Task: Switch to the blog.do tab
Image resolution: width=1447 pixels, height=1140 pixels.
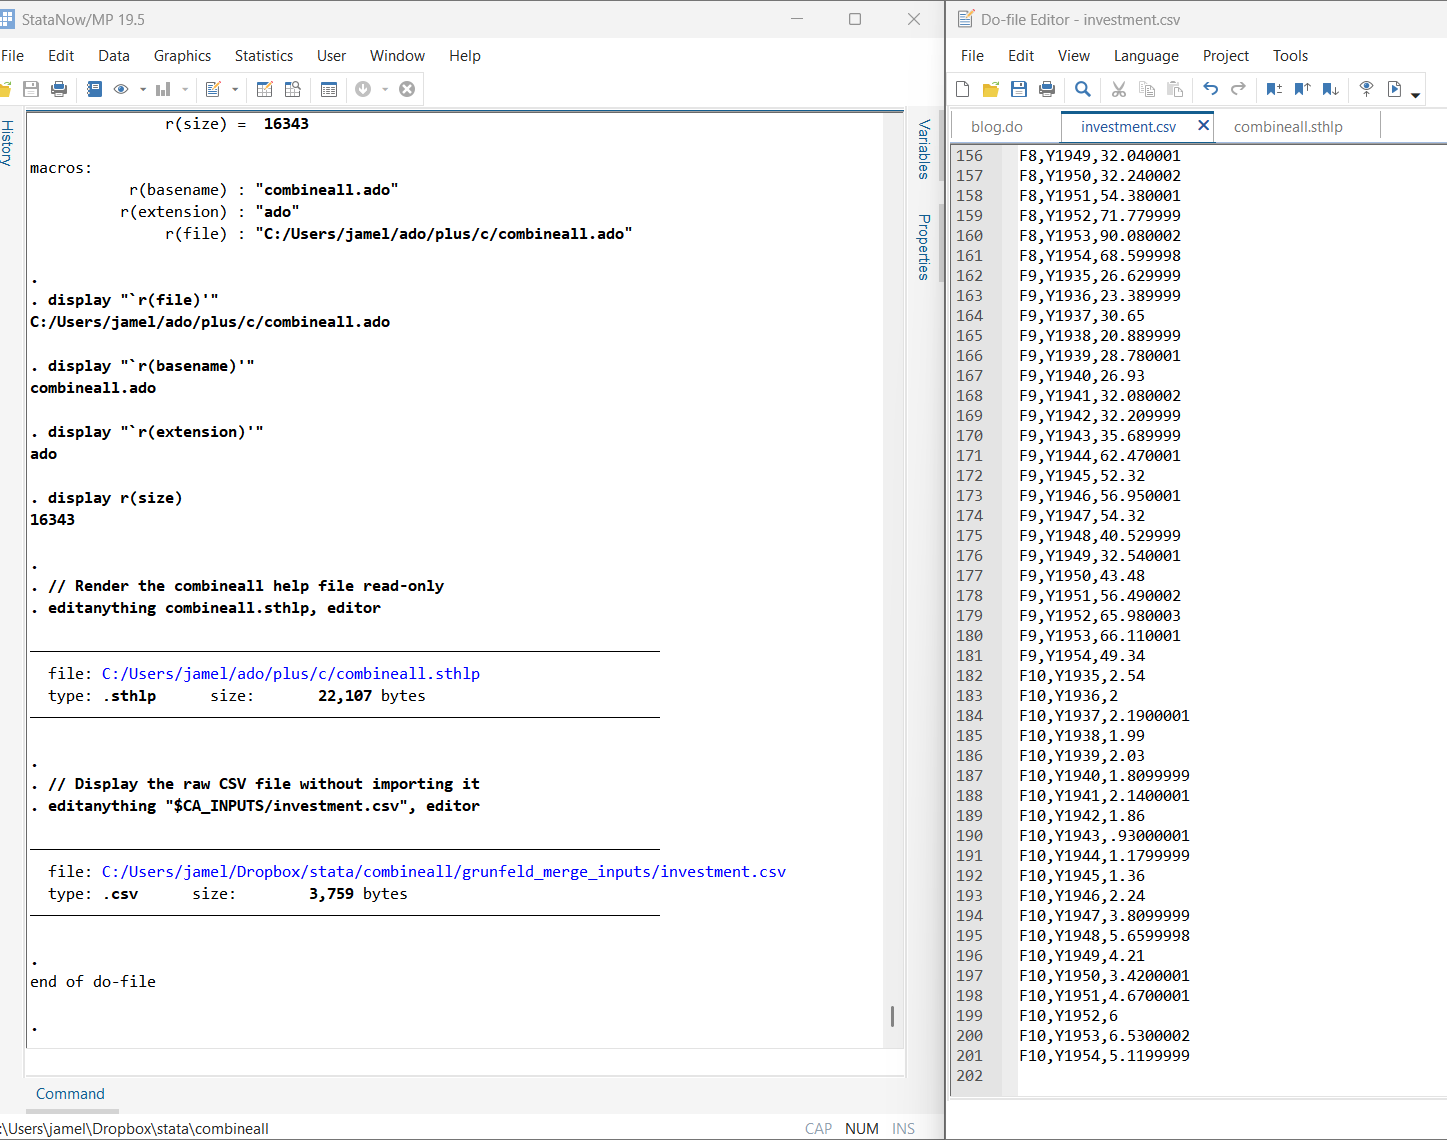Action: 997,127
